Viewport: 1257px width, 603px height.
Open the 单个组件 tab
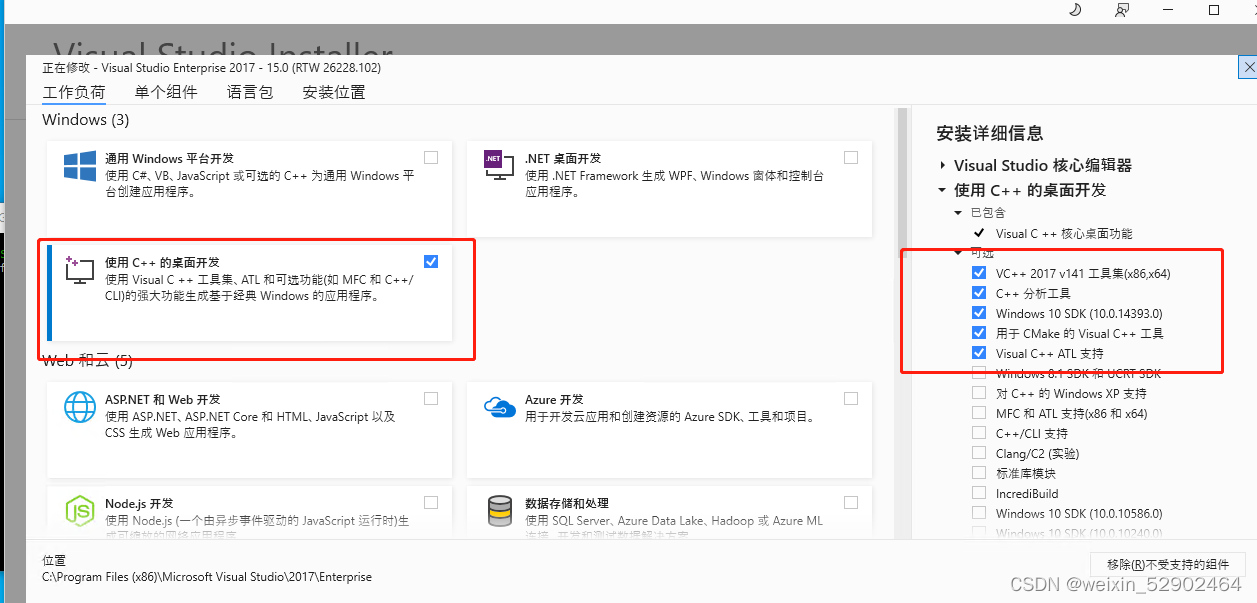(x=166, y=92)
